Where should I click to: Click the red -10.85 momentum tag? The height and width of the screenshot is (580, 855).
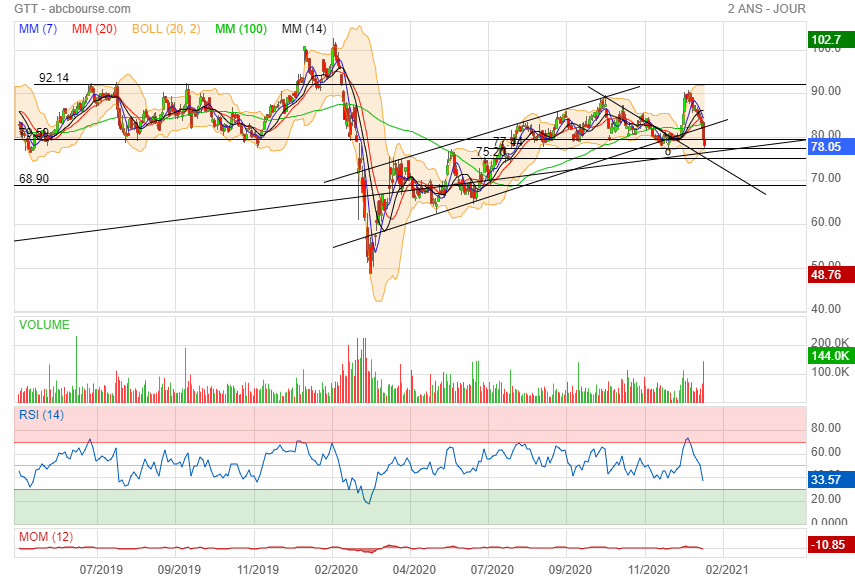[831, 545]
